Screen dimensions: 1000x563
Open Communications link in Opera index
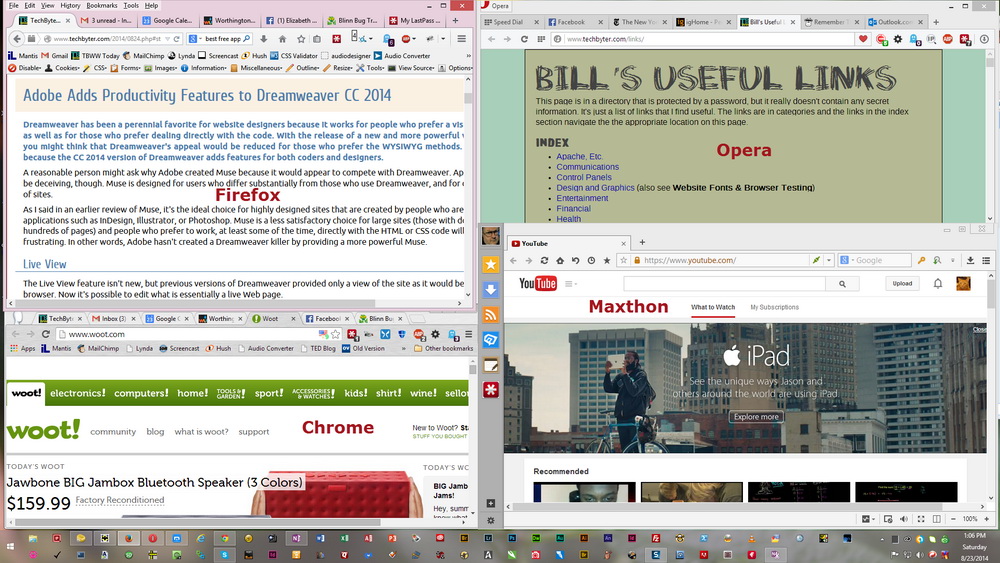587,167
